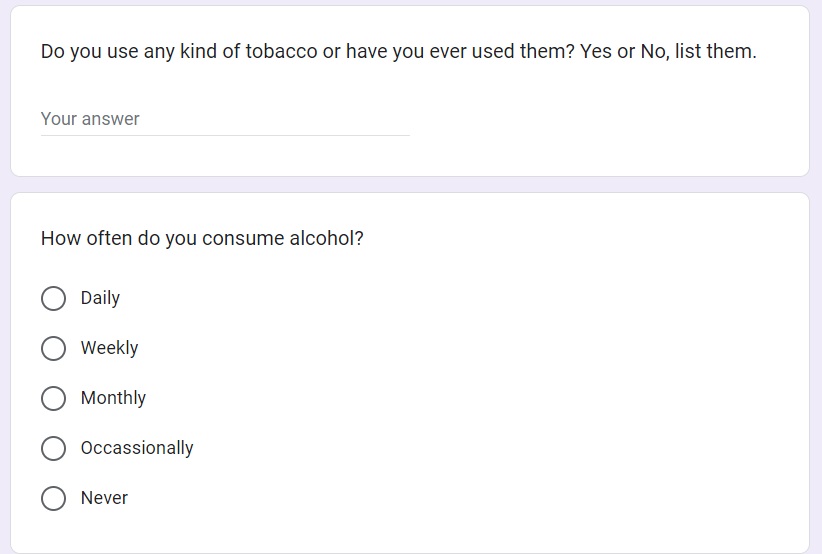
Task: Click the "Occassionally" option label text
Action: tap(137, 448)
